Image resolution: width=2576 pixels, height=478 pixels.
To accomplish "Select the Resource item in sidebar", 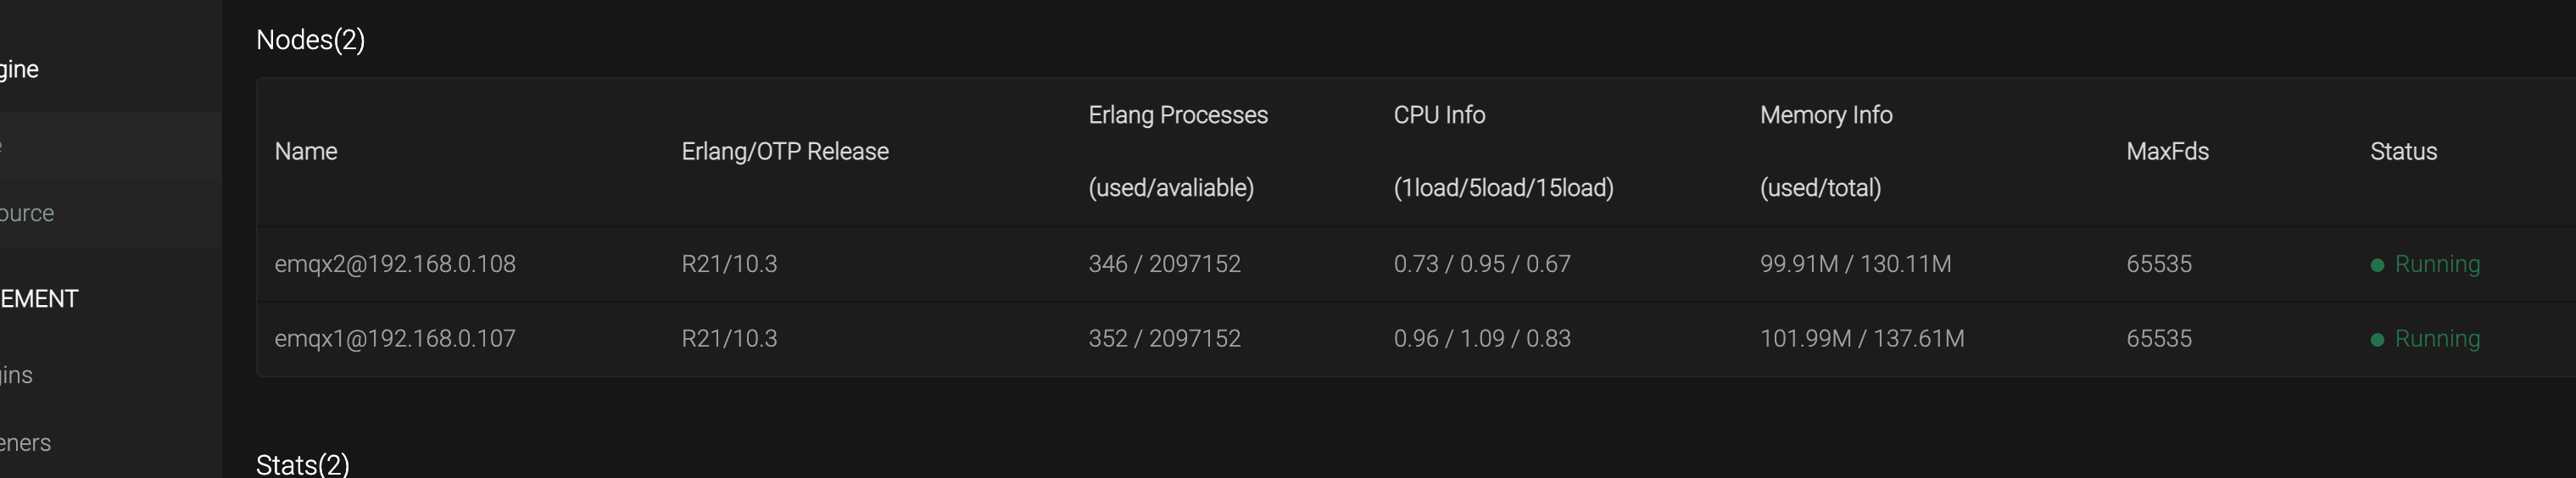I will tap(27, 213).
